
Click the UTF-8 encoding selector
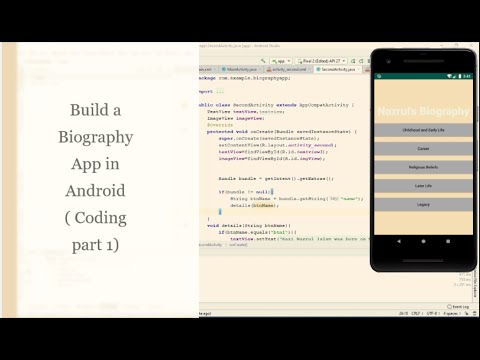point(433,314)
